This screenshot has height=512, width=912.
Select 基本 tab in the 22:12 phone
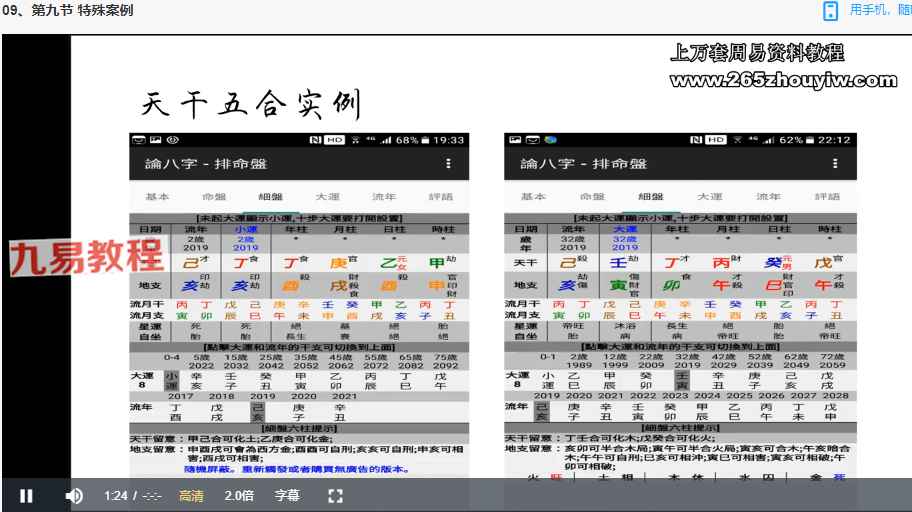tap(533, 197)
